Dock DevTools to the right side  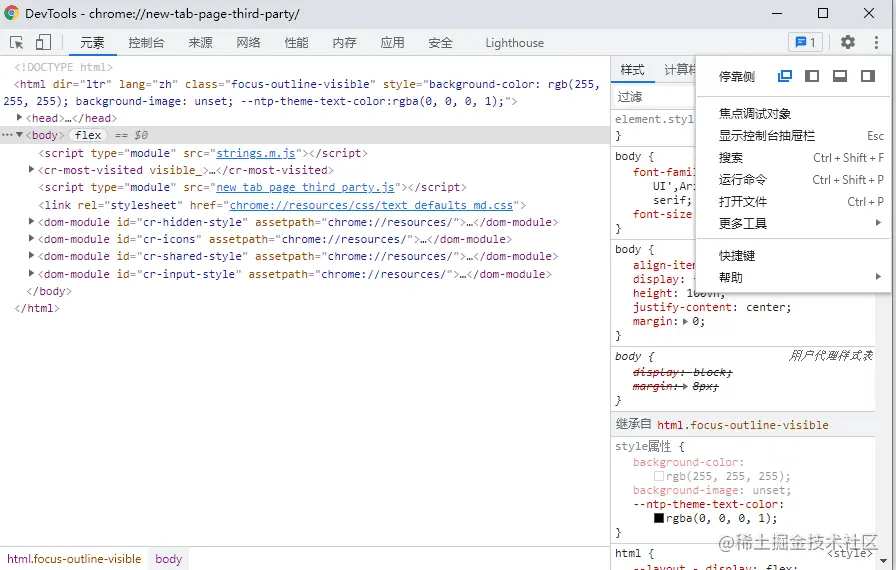[x=868, y=76]
